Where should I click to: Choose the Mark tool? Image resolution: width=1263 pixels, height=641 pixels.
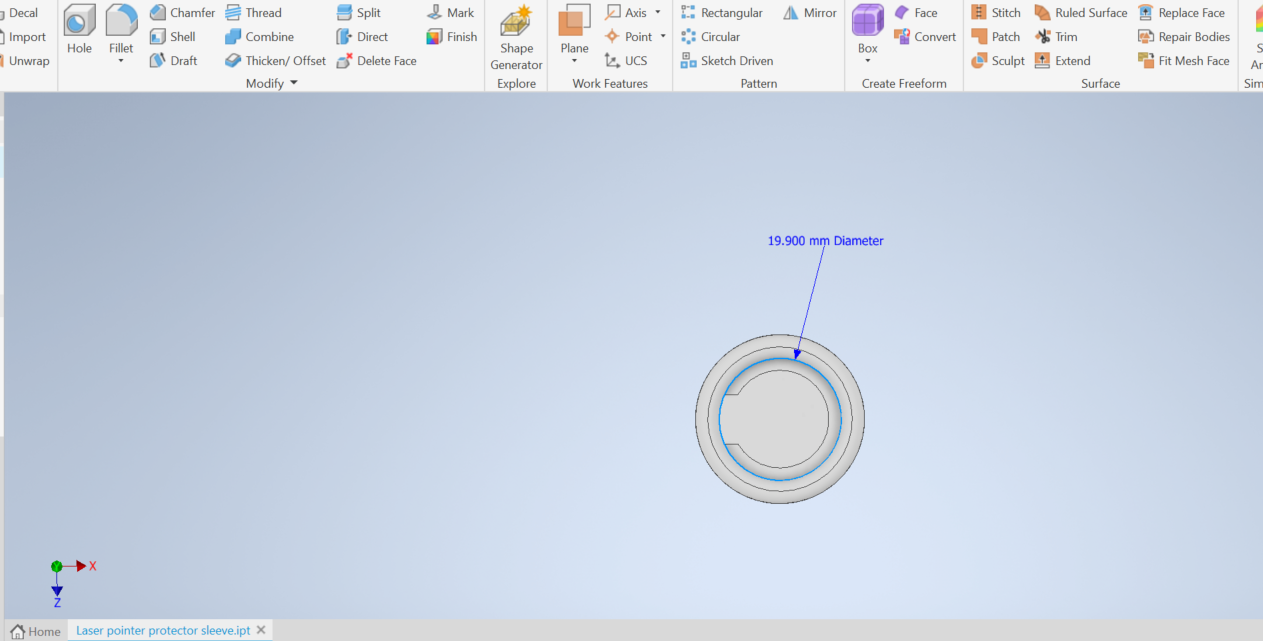click(x=450, y=13)
